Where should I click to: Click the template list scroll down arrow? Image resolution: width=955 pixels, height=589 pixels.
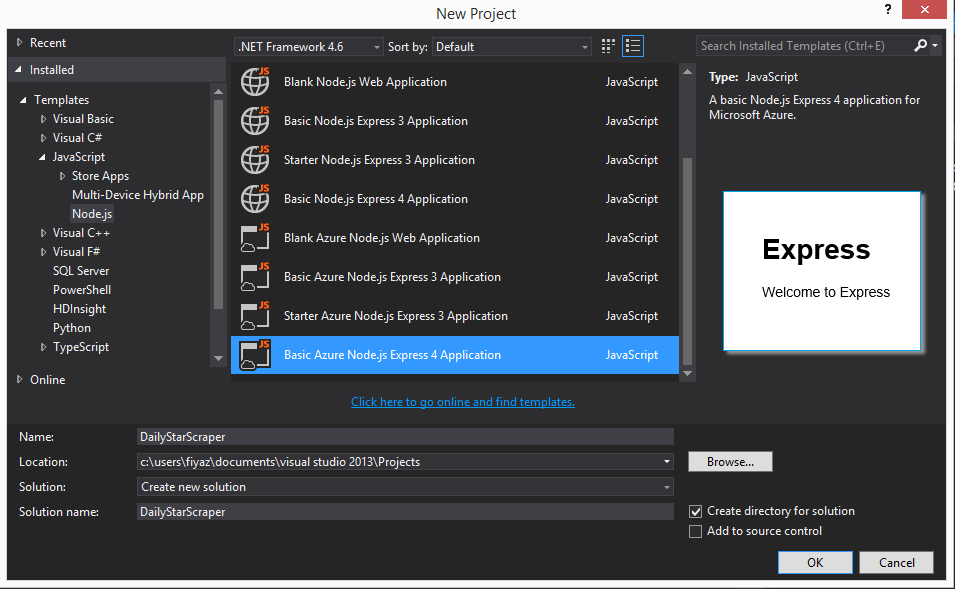(687, 373)
